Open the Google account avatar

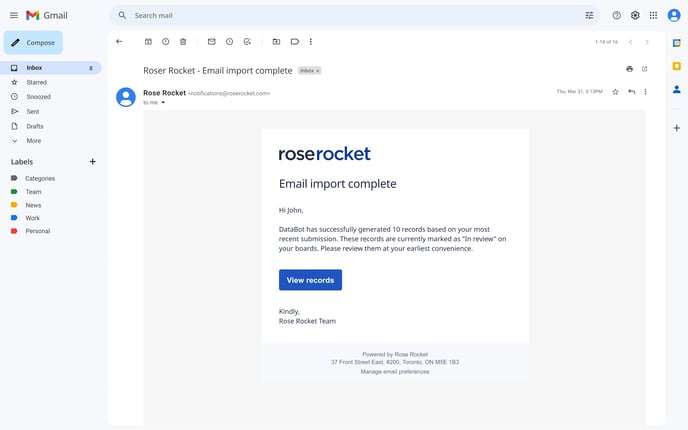pos(674,15)
